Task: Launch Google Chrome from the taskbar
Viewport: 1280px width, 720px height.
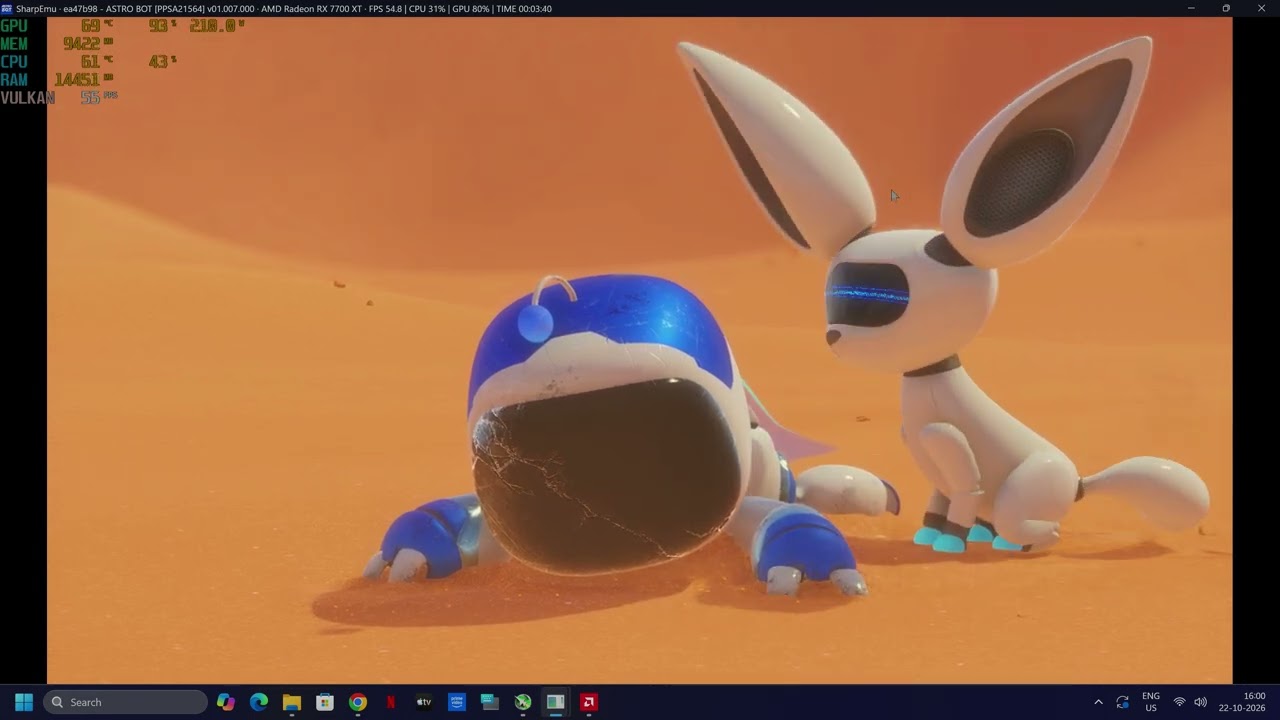Action: click(358, 702)
